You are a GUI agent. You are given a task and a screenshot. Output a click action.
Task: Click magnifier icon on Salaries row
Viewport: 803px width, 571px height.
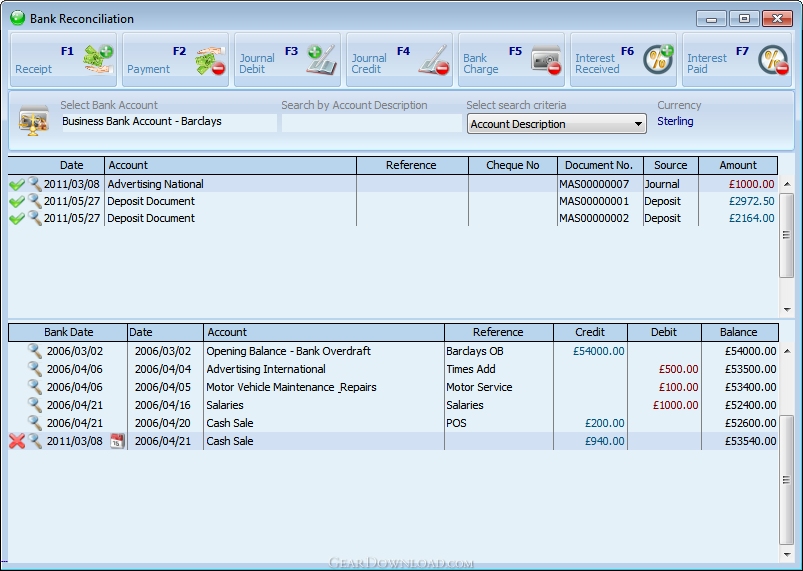[34, 405]
